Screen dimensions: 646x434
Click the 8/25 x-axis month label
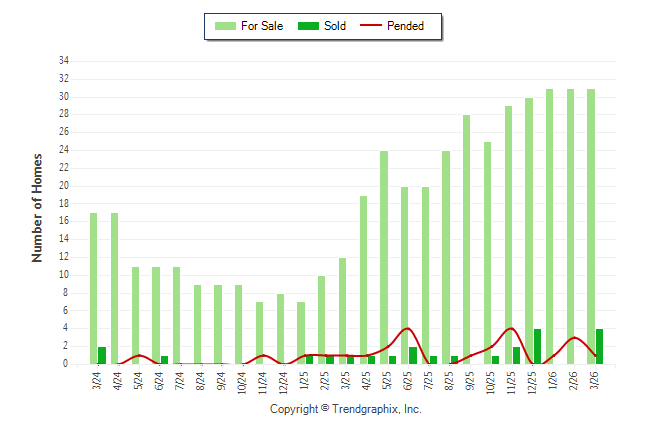click(x=447, y=381)
